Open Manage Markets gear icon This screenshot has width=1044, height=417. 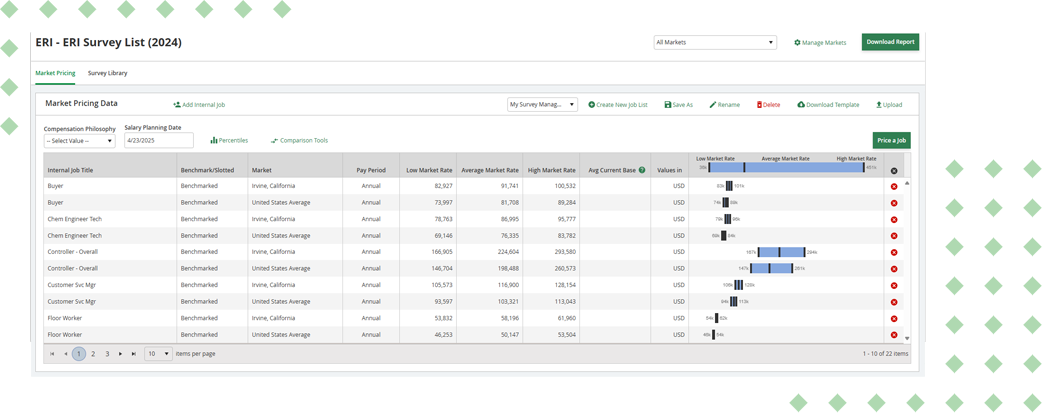[x=797, y=43]
